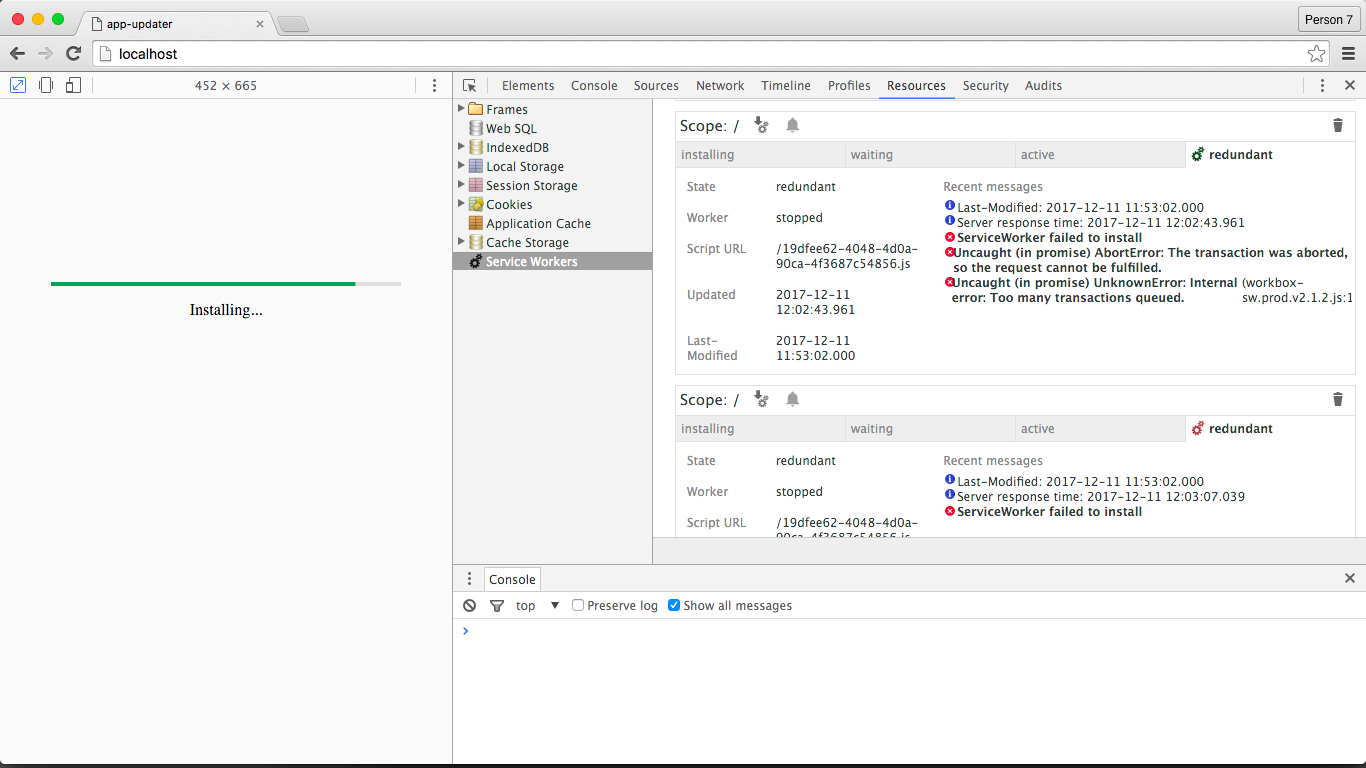Open the Security panel

[x=985, y=85]
